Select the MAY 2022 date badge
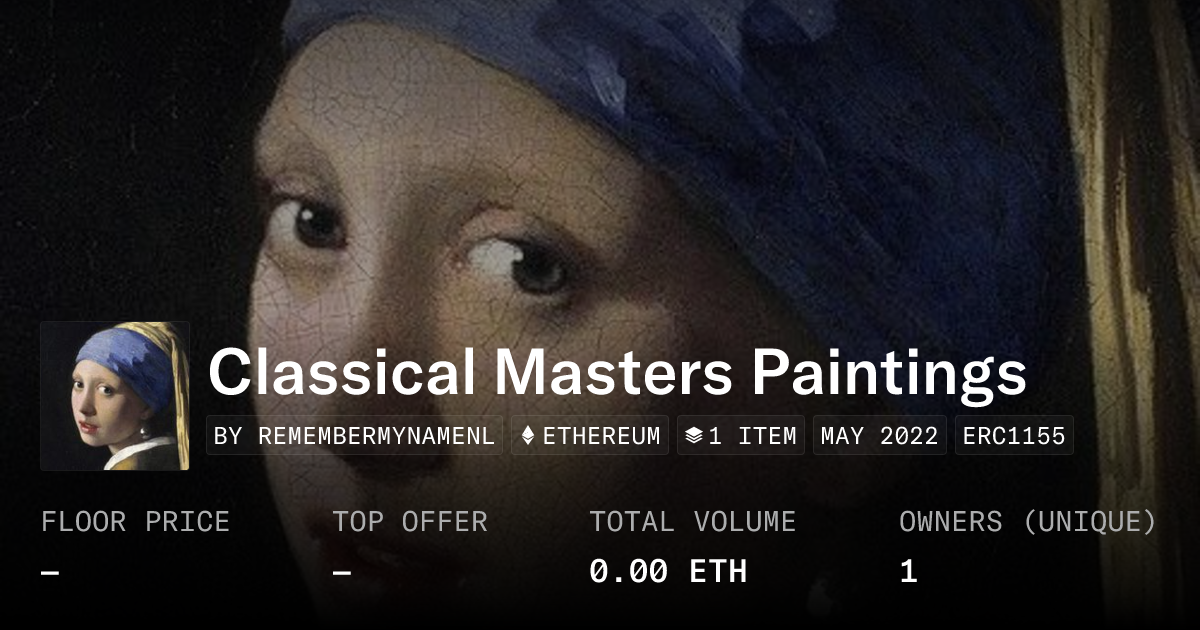This screenshot has width=1200, height=630. coord(880,436)
